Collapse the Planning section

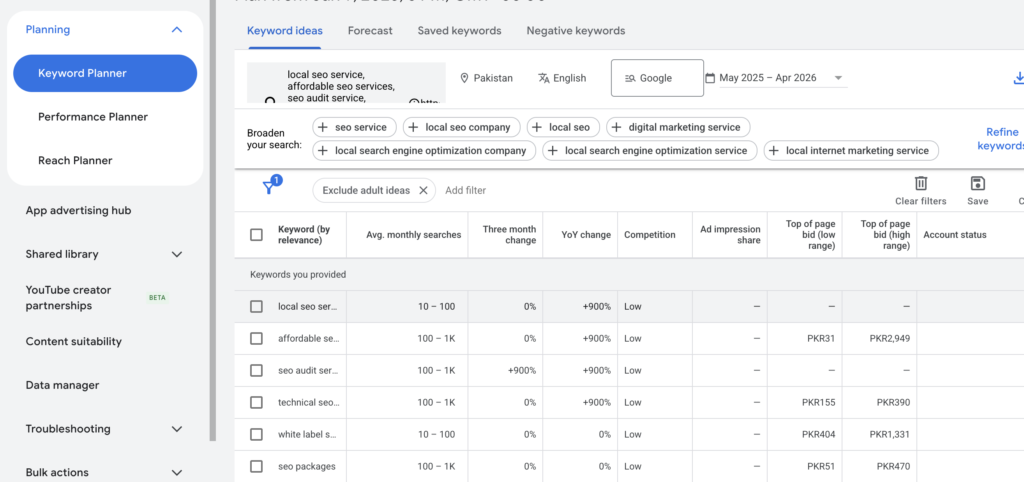[x=176, y=29]
